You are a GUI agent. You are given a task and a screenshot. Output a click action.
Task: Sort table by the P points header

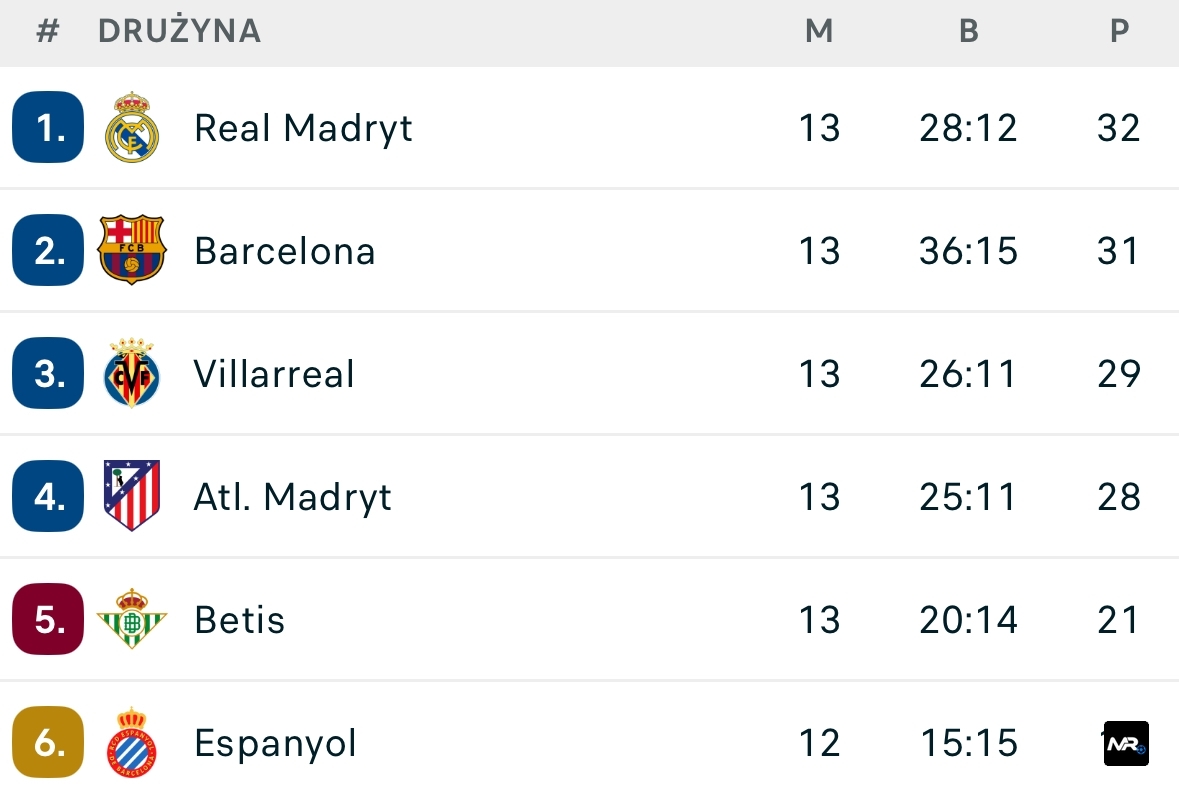pyautogui.click(x=1119, y=31)
